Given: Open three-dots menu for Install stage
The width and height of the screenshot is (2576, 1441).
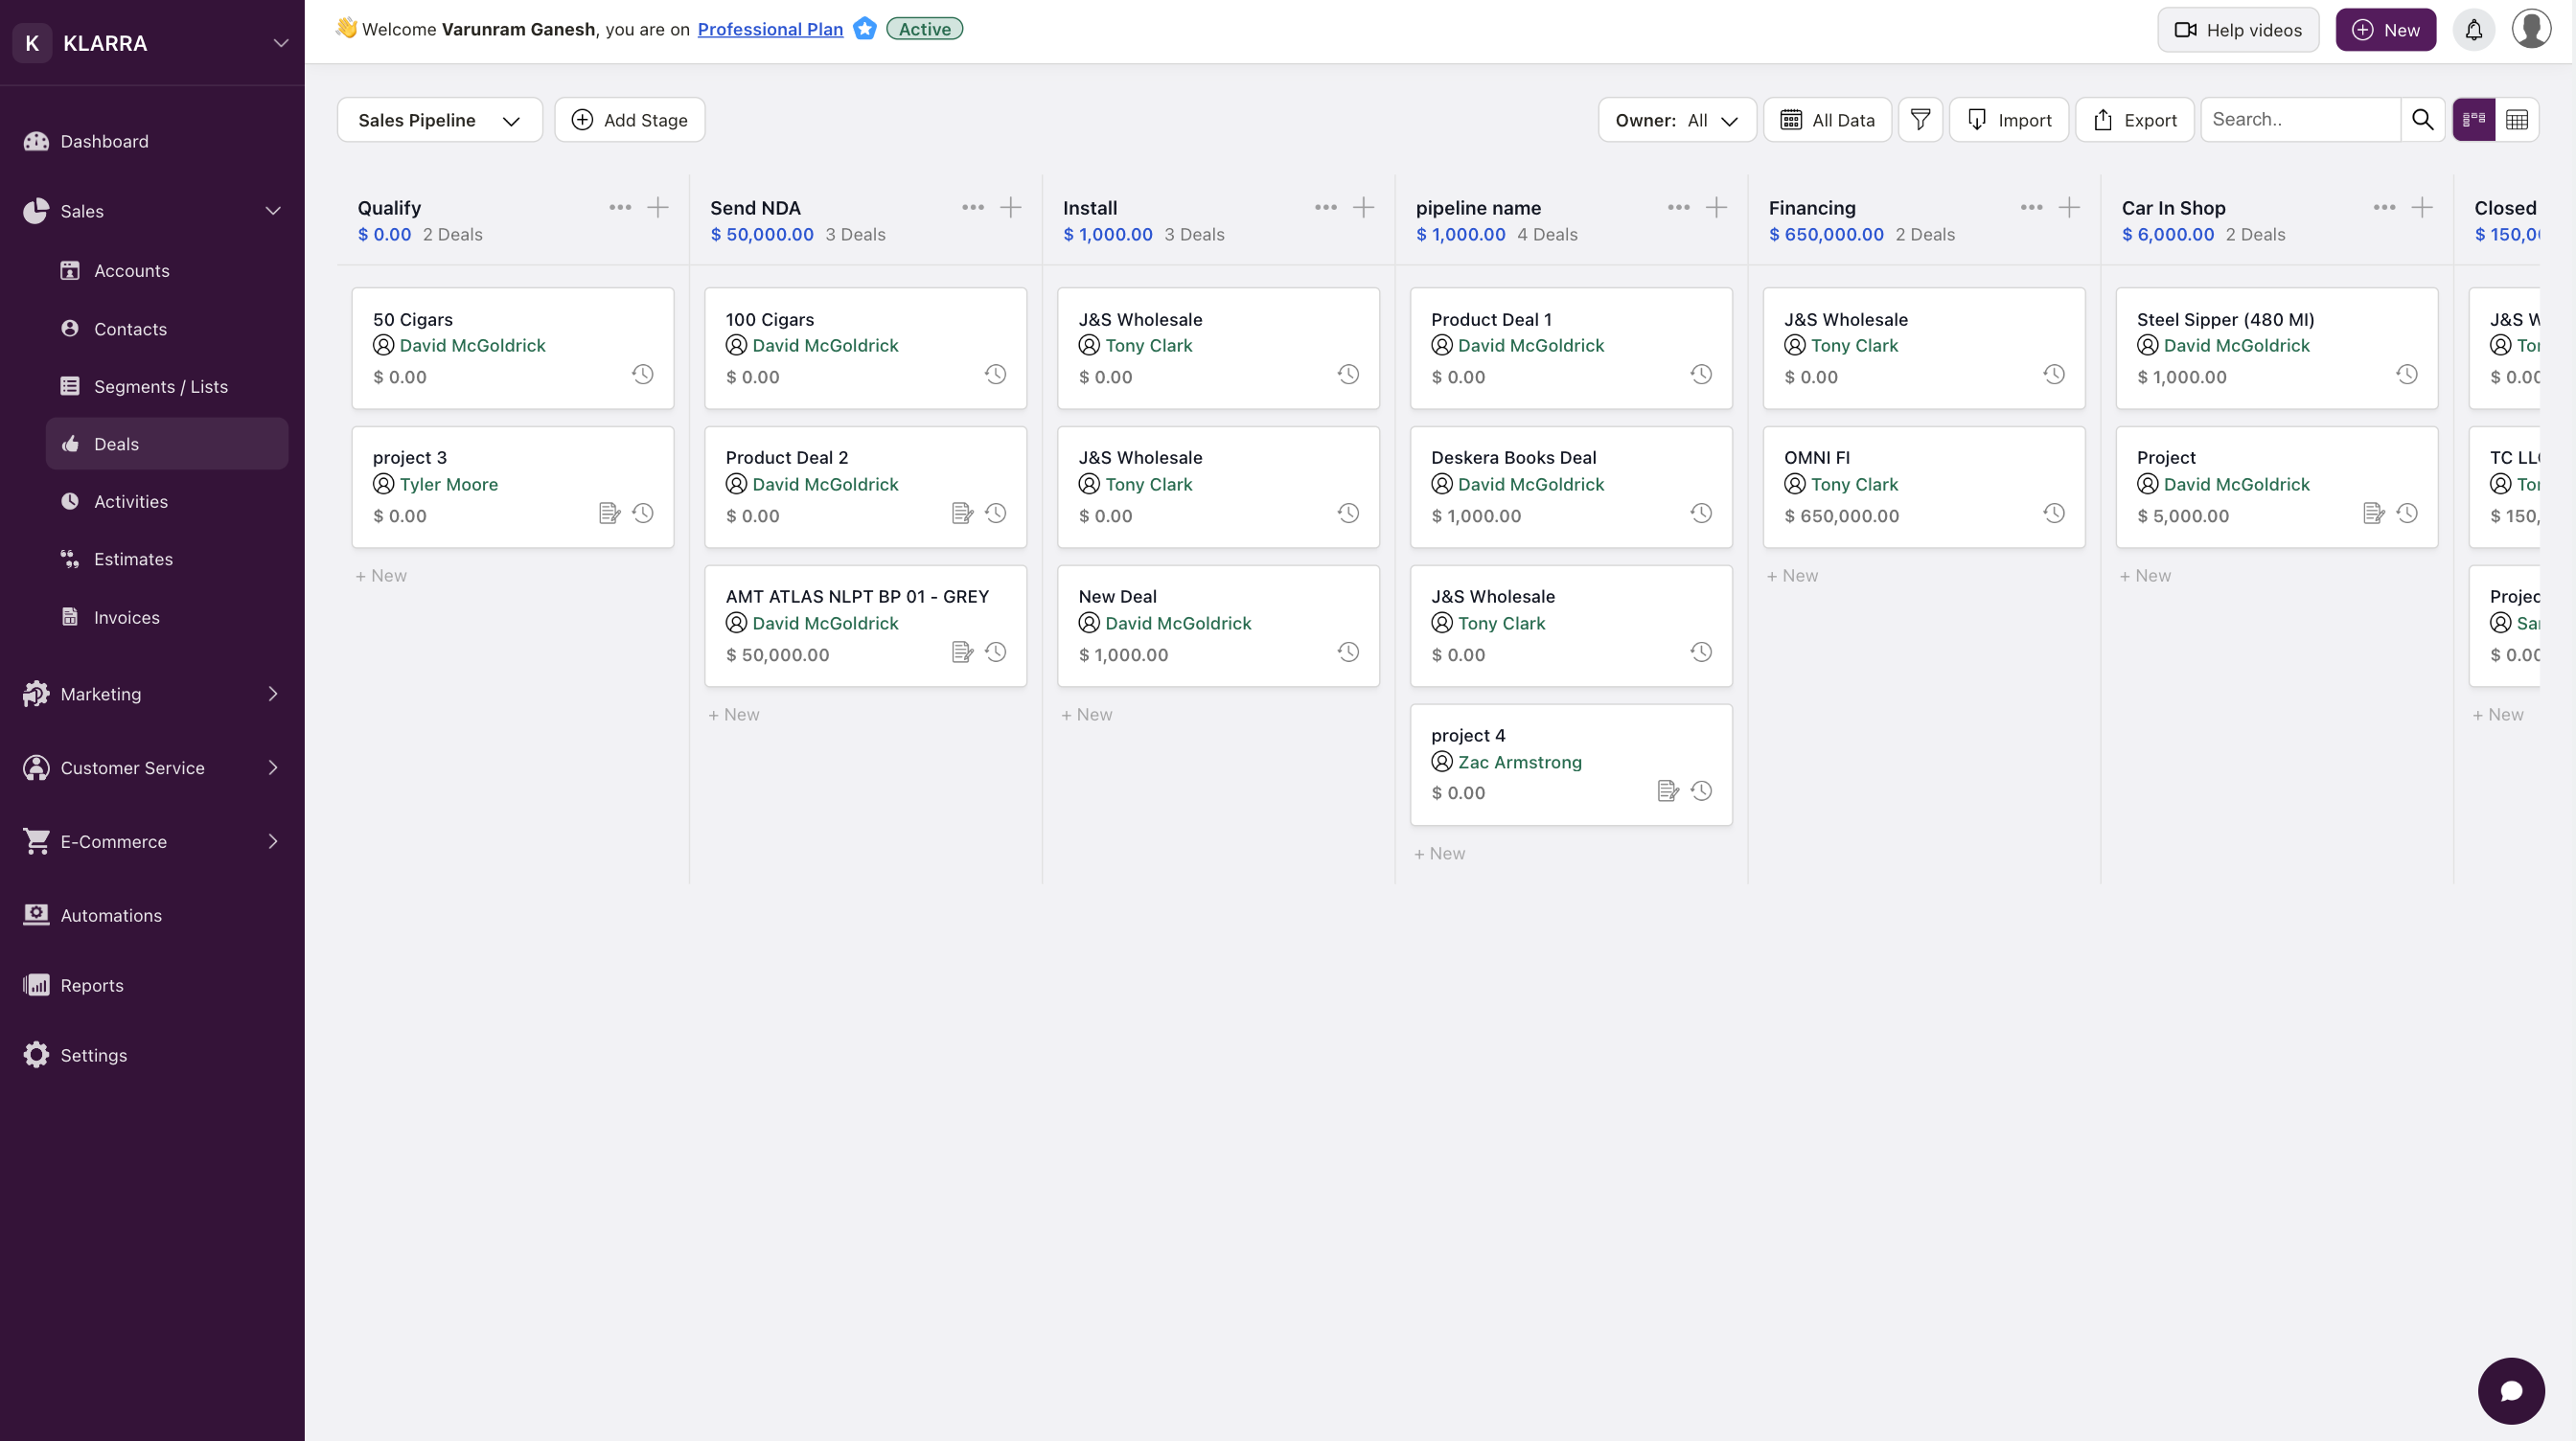Looking at the screenshot, I should point(1326,208).
